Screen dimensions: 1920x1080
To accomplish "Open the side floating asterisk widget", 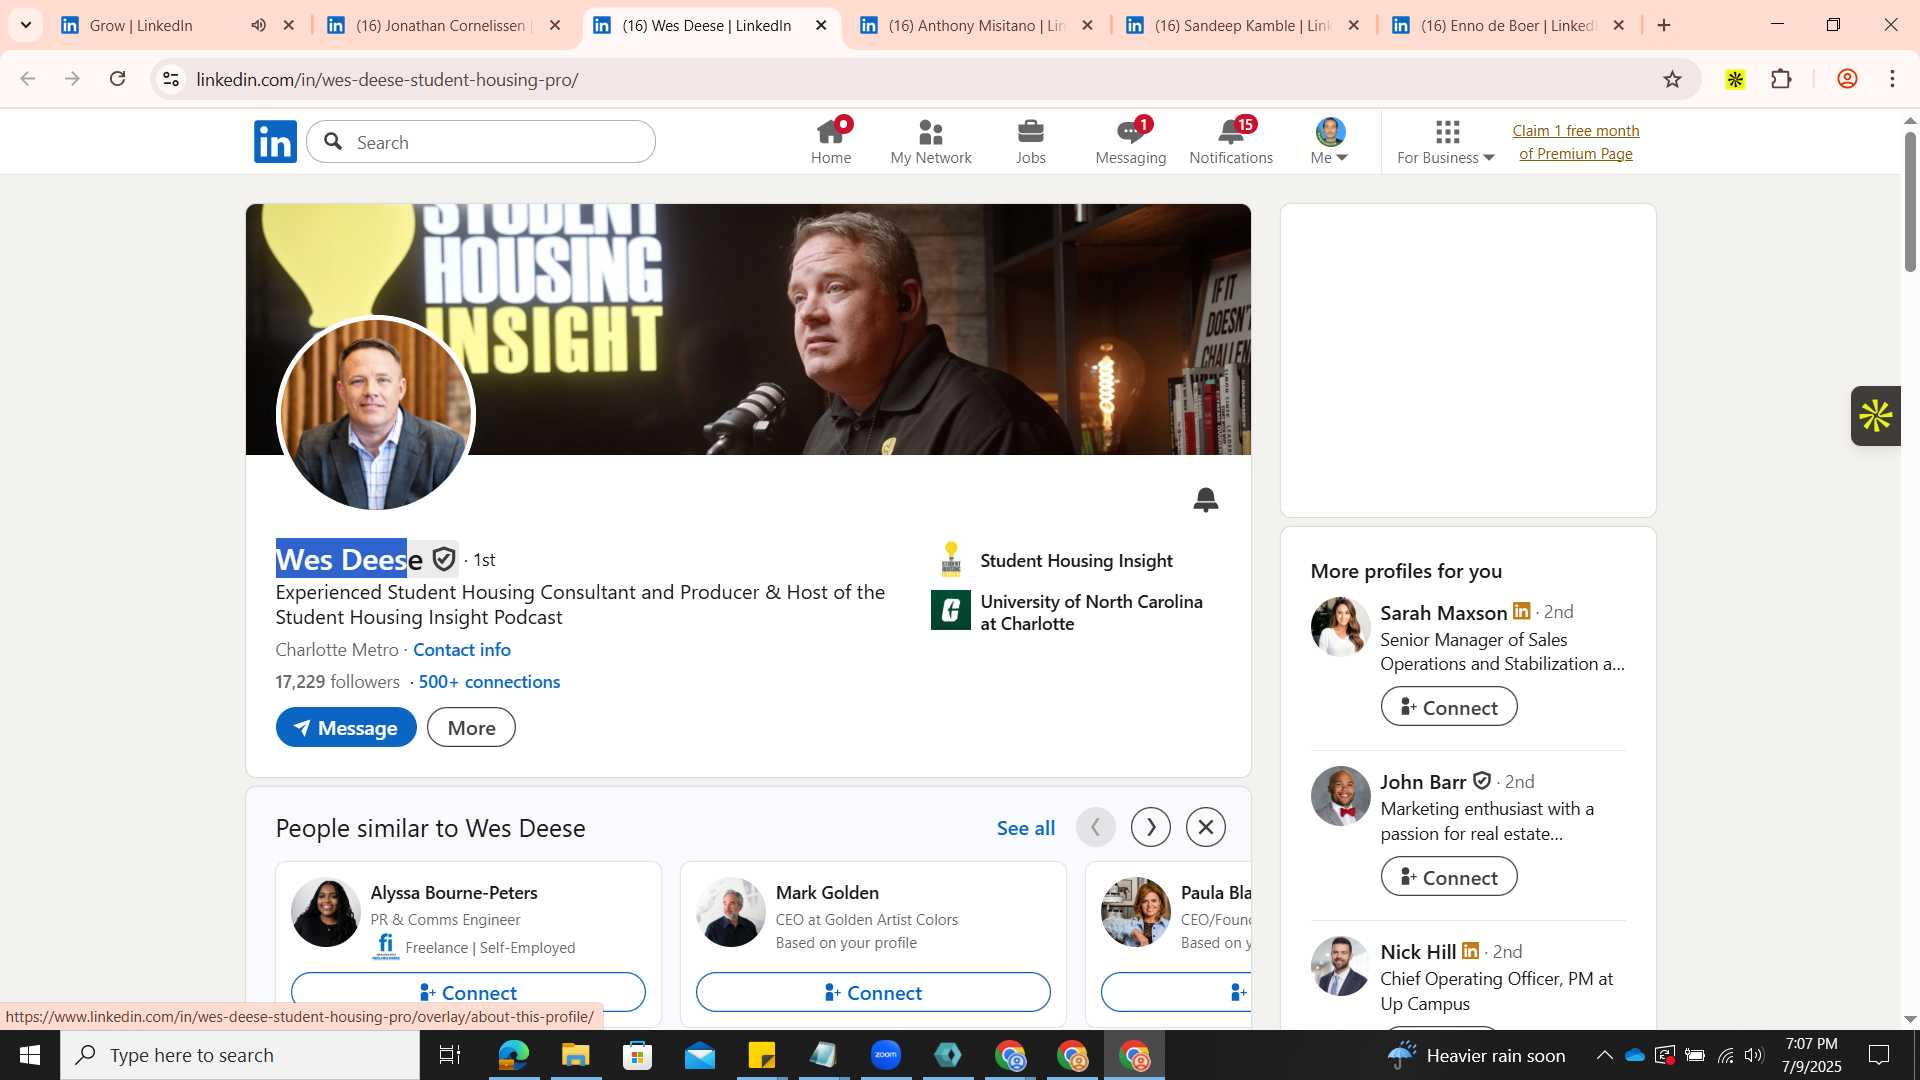I will (1875, 416).
